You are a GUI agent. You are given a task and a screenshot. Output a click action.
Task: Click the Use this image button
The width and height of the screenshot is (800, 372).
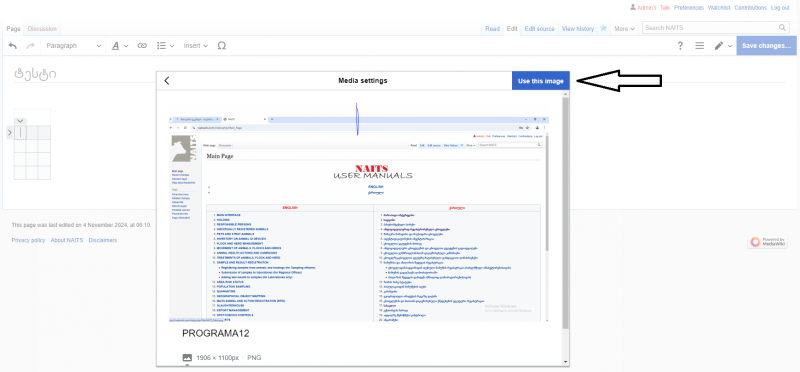[540, 81]
